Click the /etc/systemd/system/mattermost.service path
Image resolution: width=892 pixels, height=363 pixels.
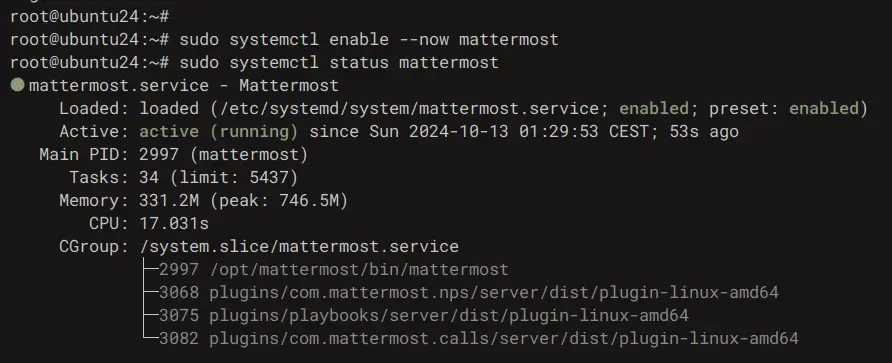pos(405,109)
